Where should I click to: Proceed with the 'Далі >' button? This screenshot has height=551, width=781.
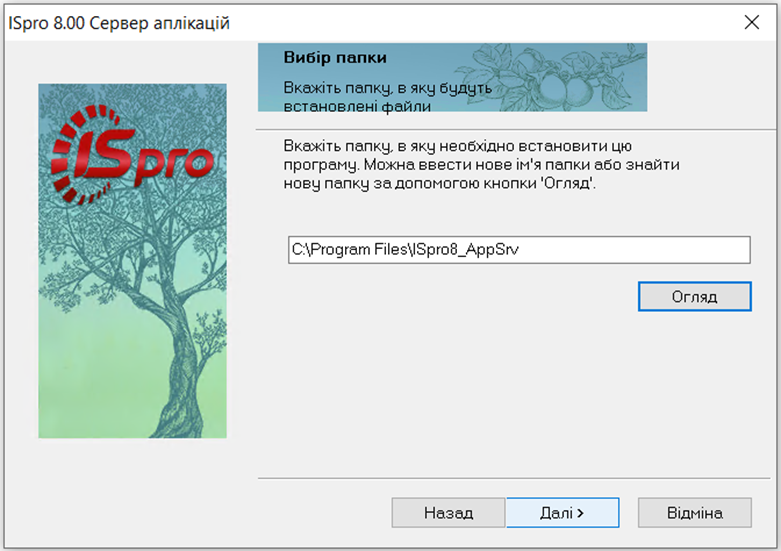point(562,513)
